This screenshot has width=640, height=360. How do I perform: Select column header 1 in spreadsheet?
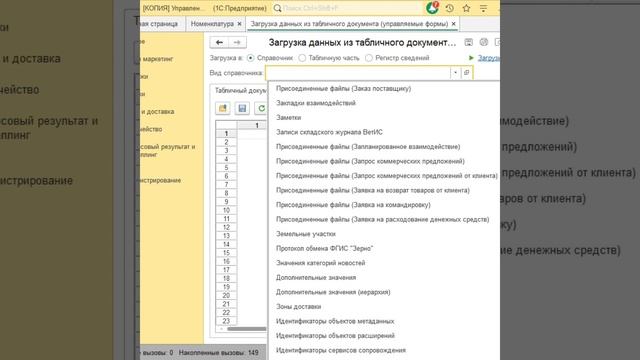[x=257, y=125]
